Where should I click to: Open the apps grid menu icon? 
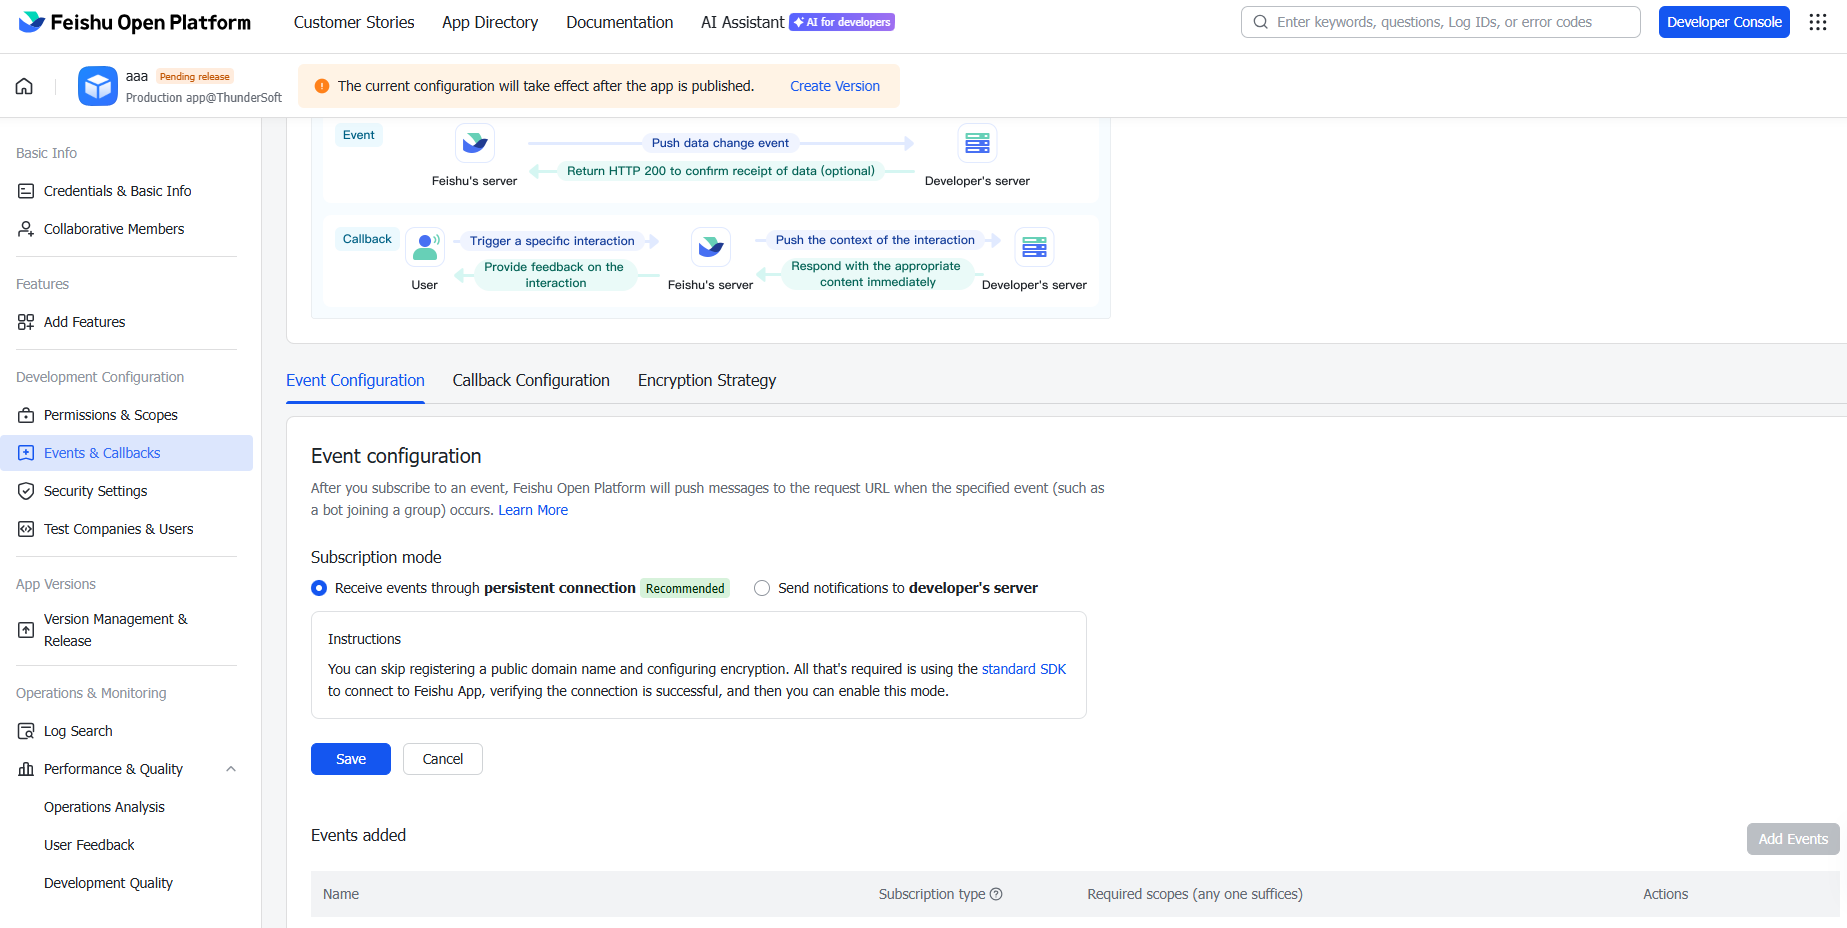tap(1818, 22)
